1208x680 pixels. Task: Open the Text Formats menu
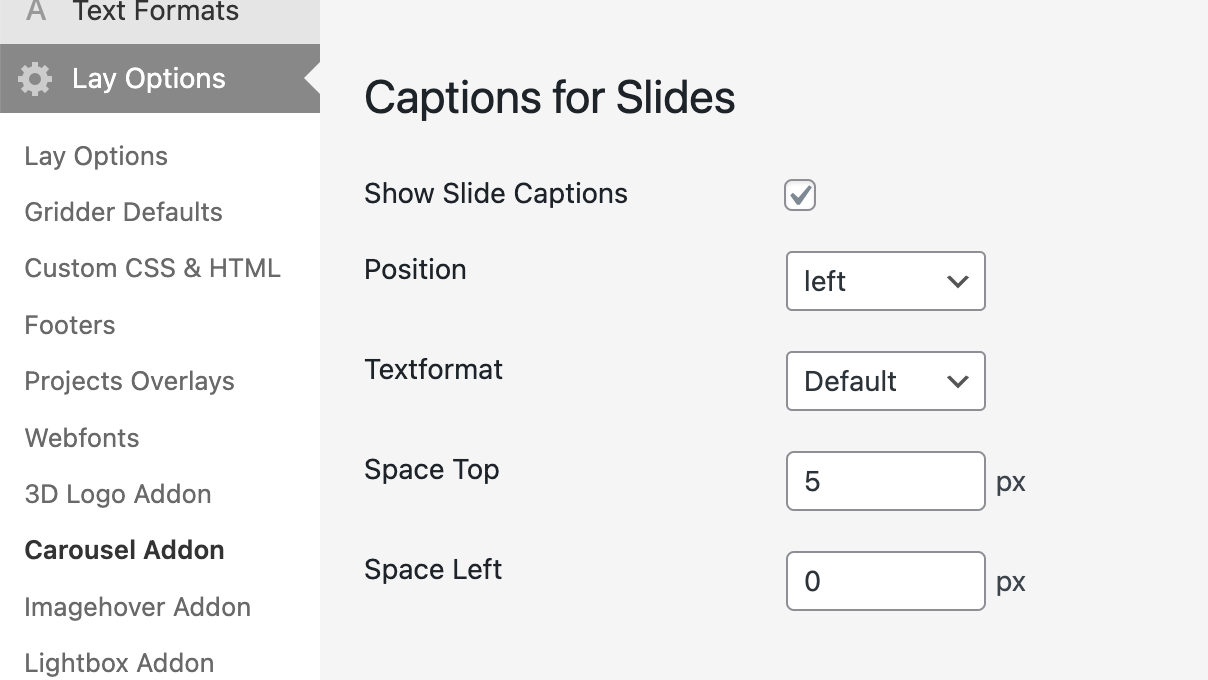pos(155,12)
